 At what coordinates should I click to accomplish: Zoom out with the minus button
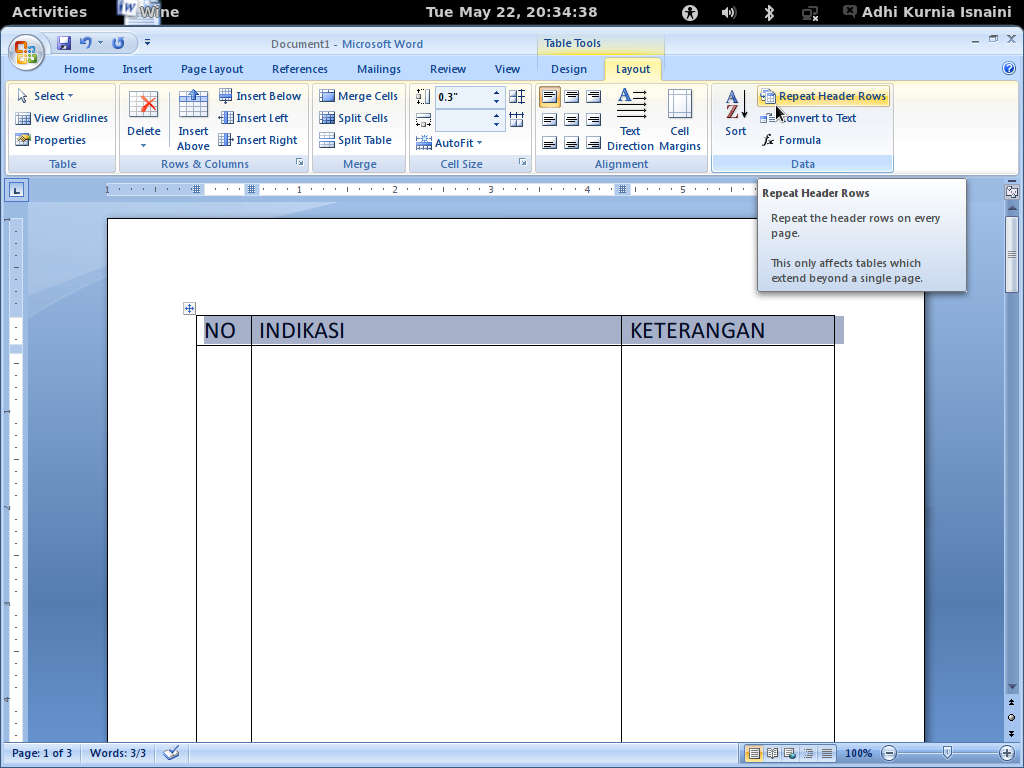click(889, 753)
